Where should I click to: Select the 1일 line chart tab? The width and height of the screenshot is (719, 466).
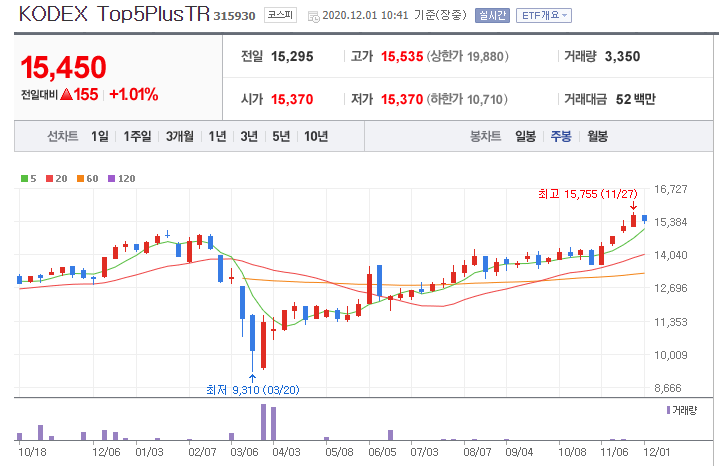[x=100, y=136]
